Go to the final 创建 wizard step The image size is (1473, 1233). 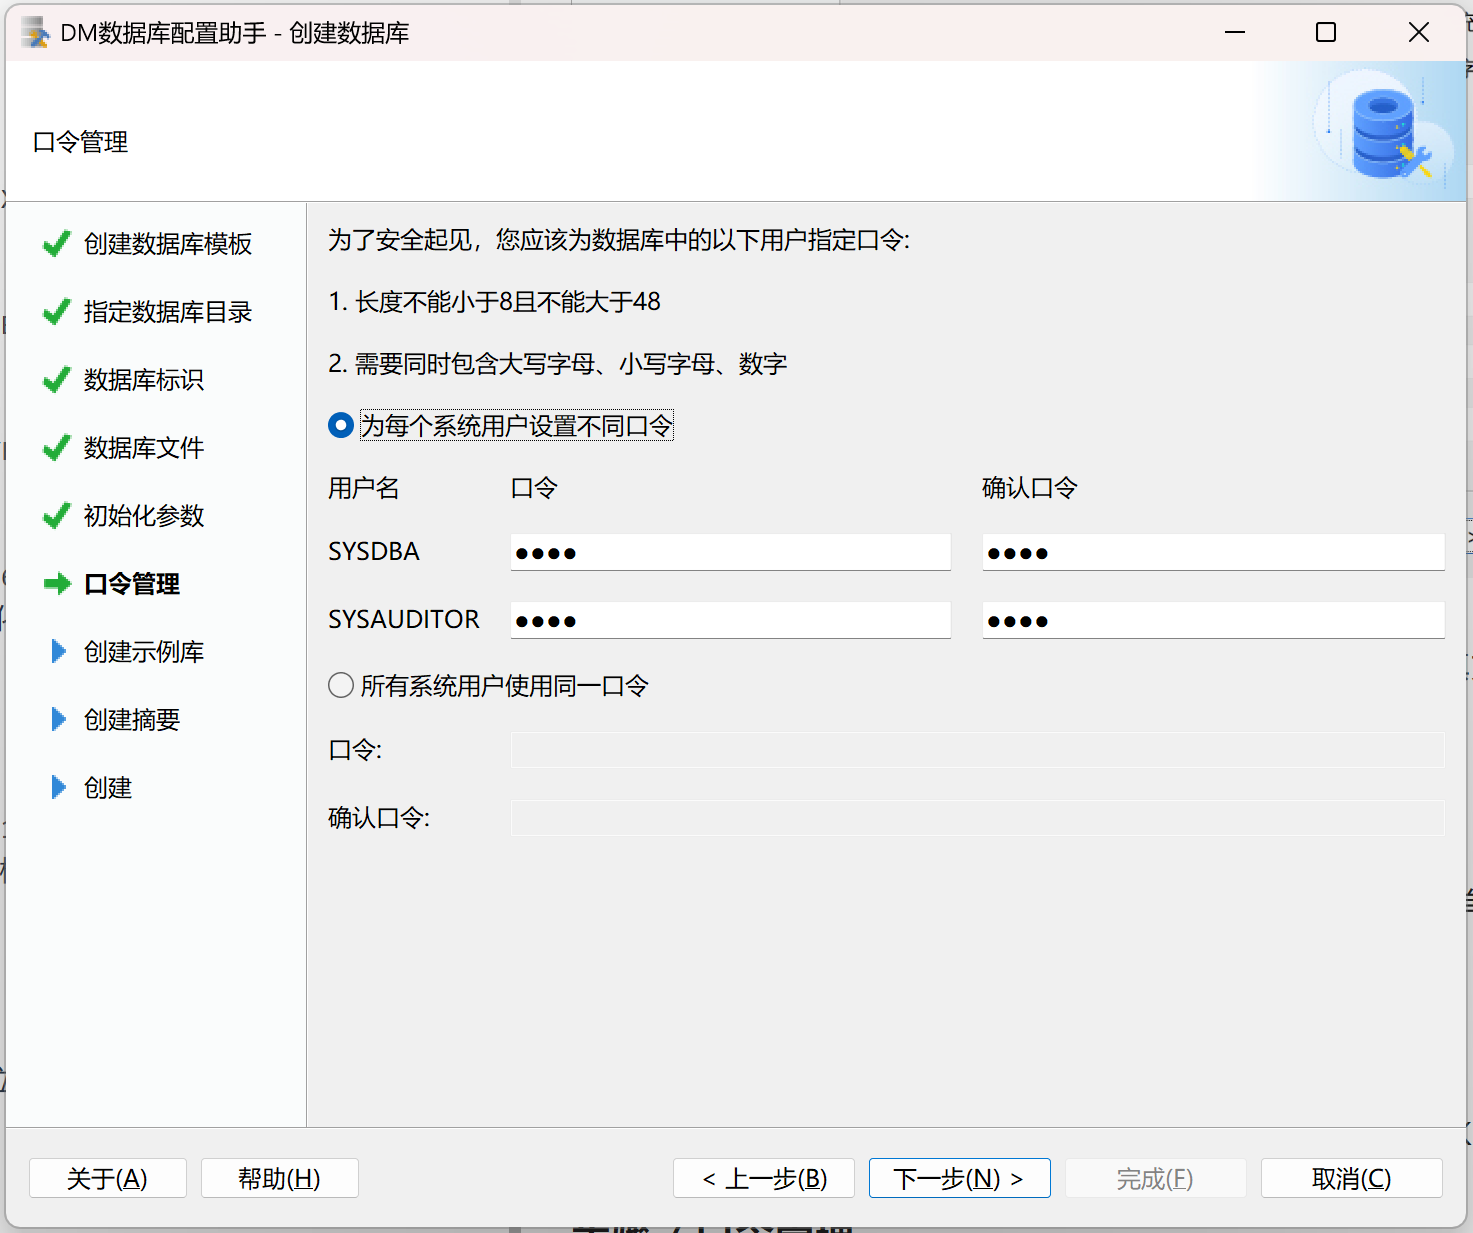pos(108,788)
